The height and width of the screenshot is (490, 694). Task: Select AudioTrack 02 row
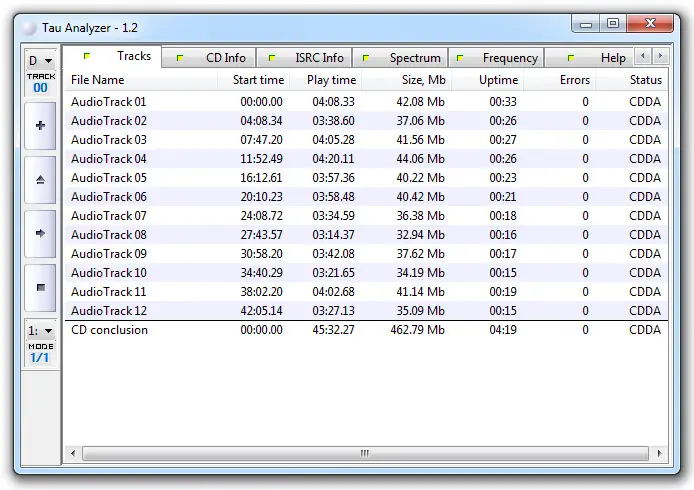pyautogui.click(x=366, y=121)
